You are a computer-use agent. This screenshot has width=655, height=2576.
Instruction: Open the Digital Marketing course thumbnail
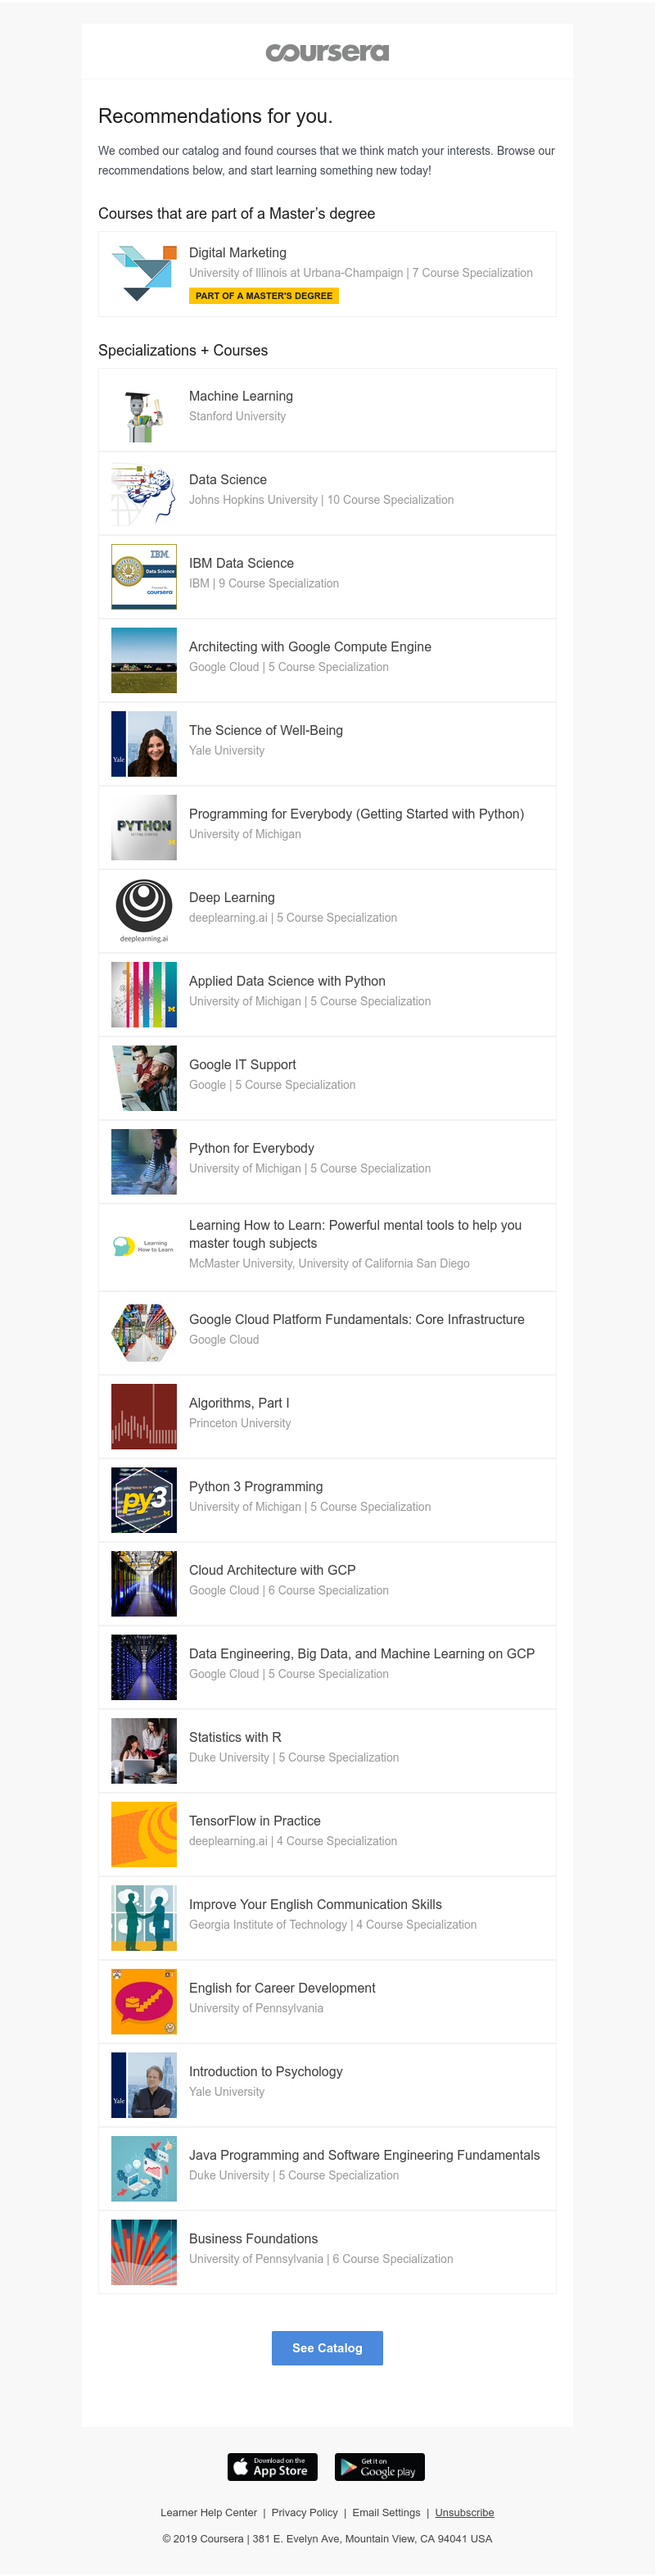coord(144,274)
